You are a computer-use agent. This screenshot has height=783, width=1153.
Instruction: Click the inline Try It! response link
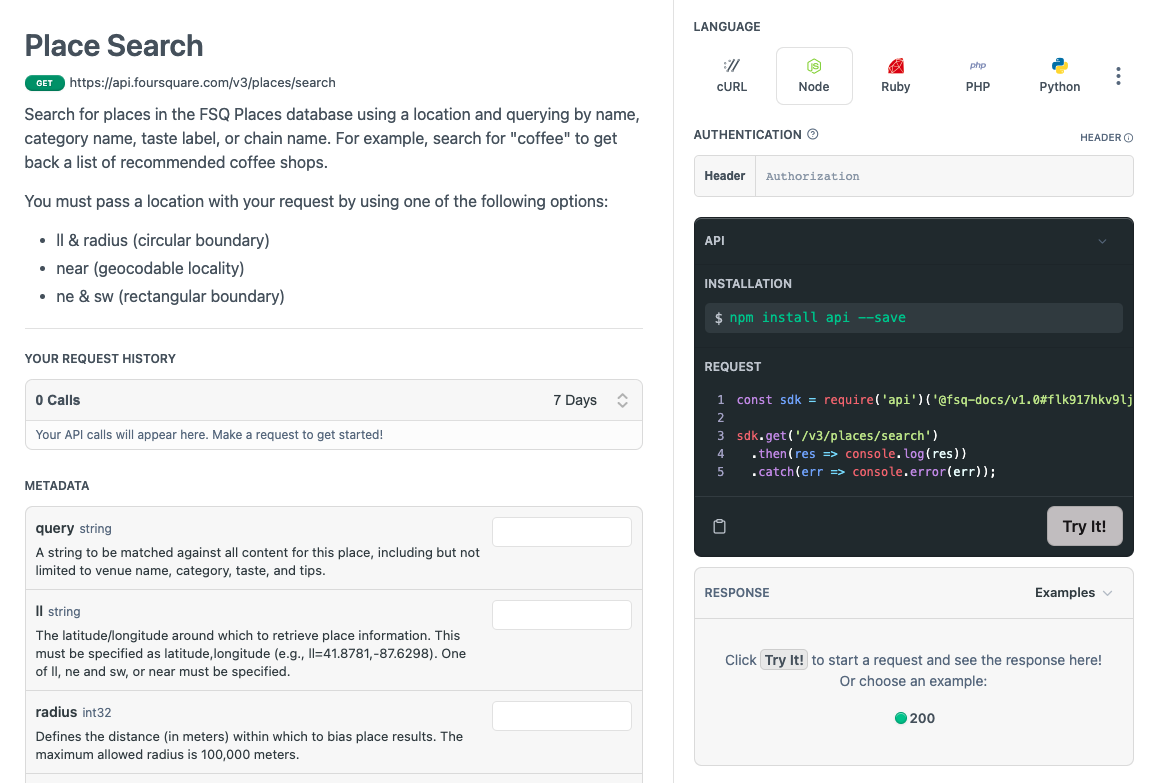tap(784, 660)
